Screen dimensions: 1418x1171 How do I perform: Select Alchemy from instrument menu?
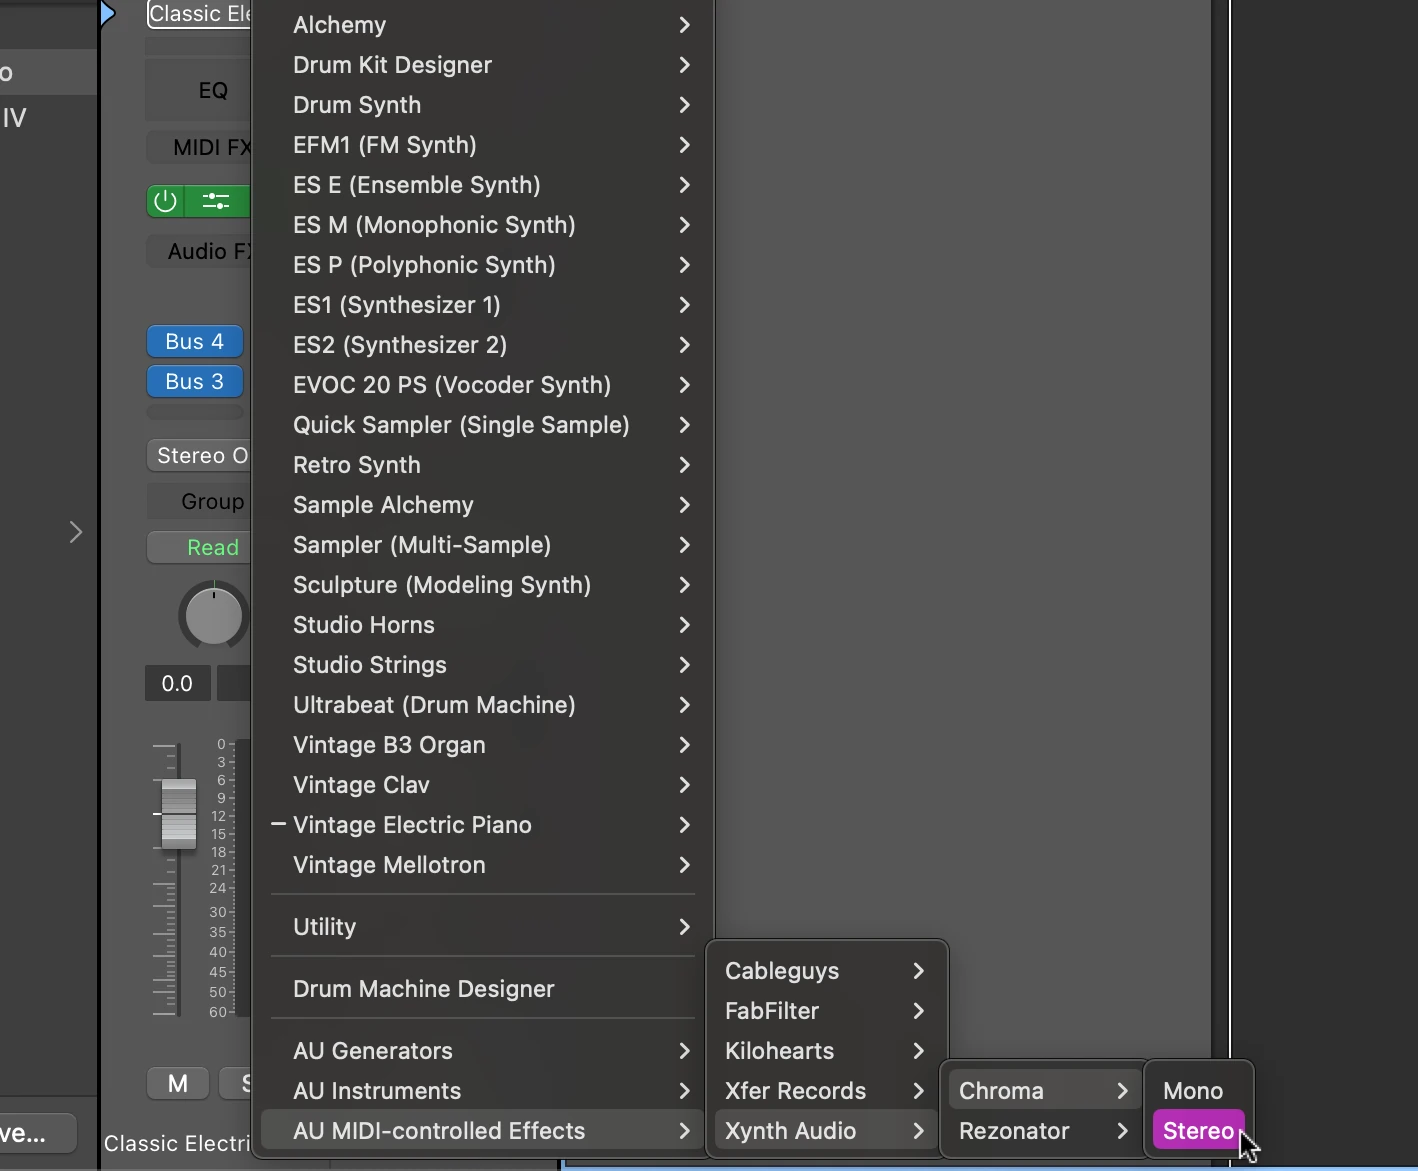coord(483,25)
